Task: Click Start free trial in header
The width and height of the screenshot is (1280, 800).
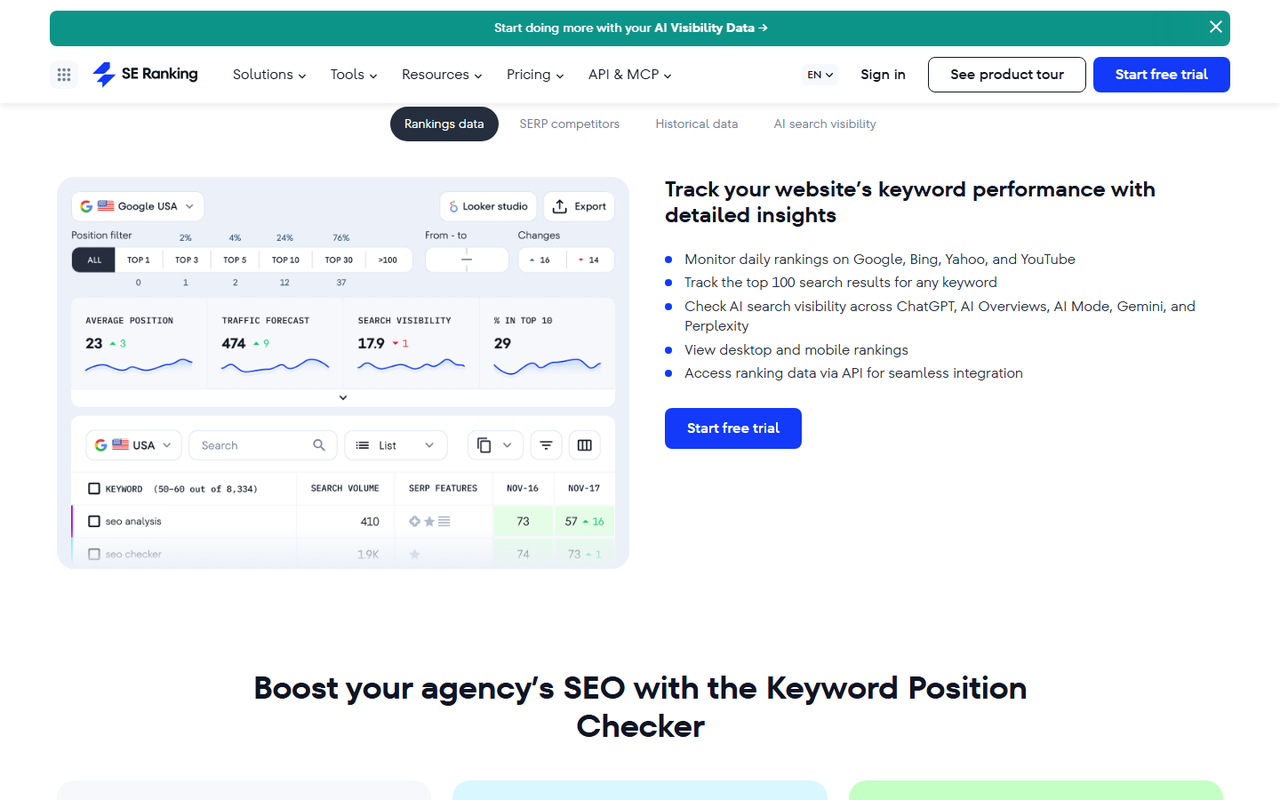Action: pyautogui.click(x=1161, y=74)
